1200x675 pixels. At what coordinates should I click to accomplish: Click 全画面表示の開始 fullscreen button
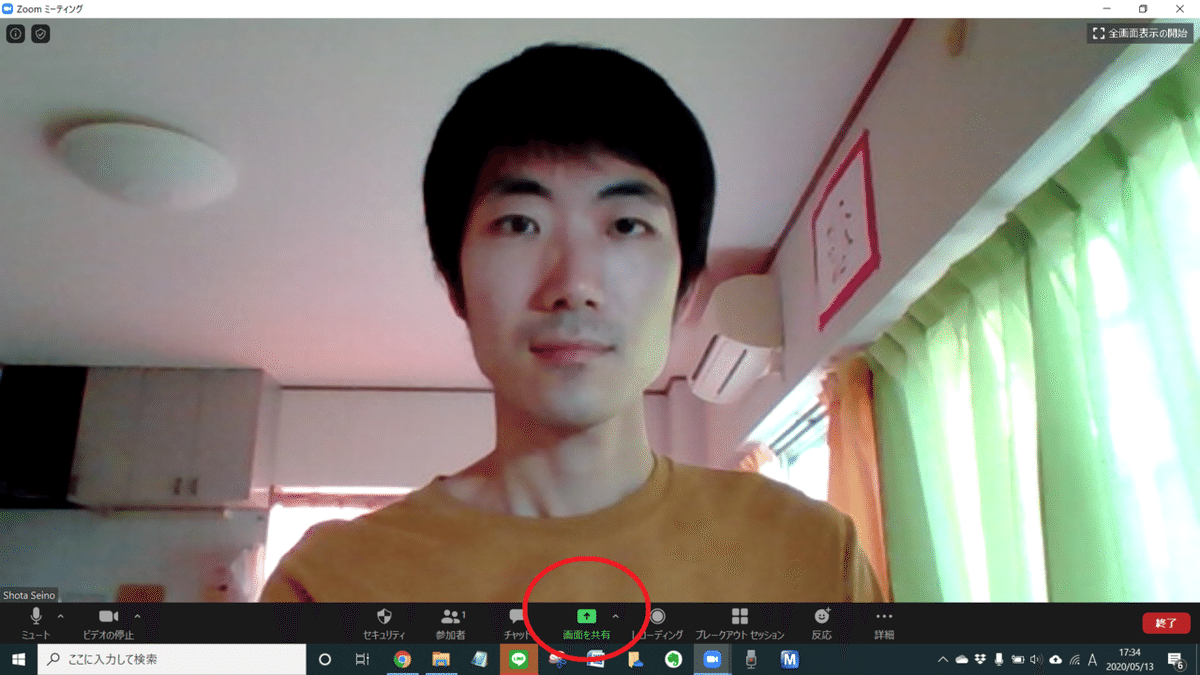coord(1141,33)
